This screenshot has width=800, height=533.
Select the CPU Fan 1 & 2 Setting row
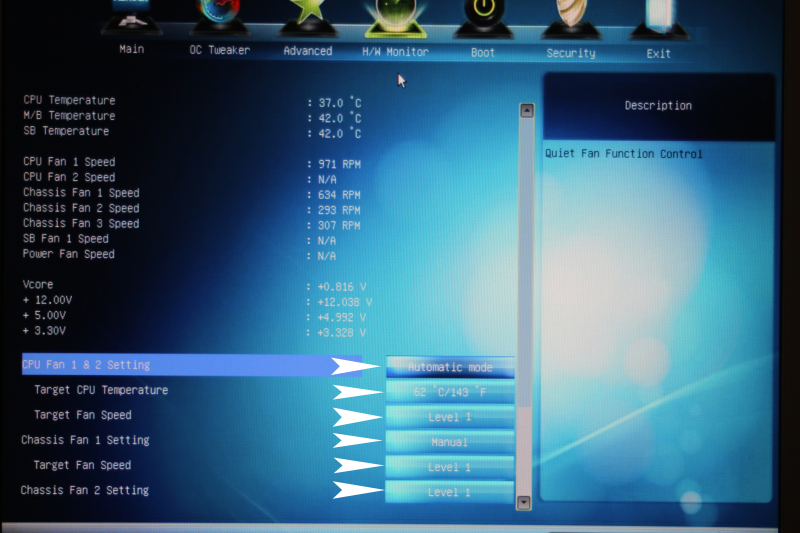pos(192,365)
